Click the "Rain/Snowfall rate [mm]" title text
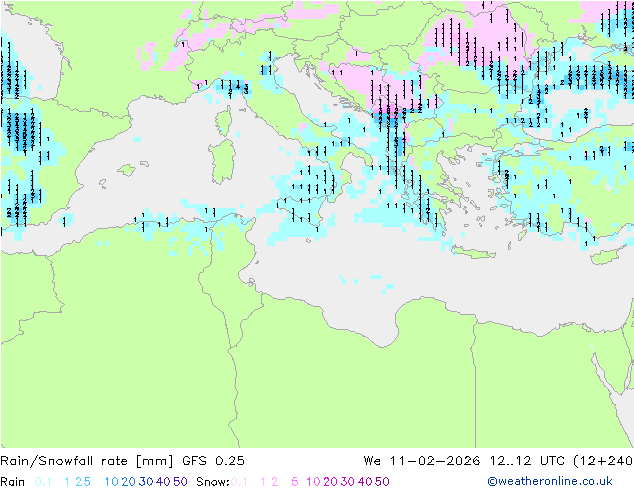634x490 pixels. coord(87,461)
